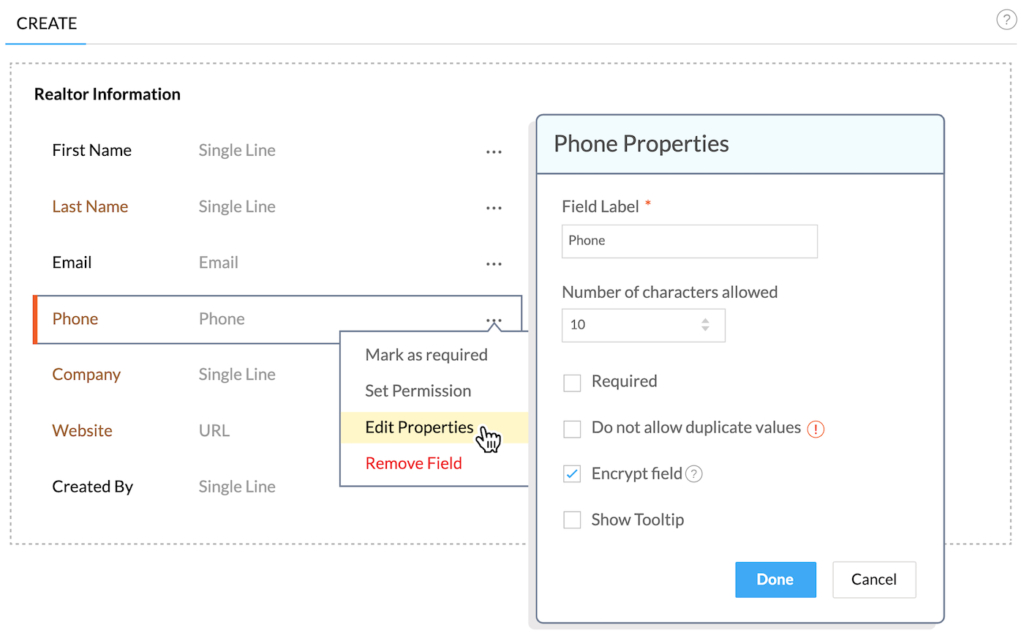Enable the Required checkbox
This screenshot has width=1024, height=633.
pos(572,382)
